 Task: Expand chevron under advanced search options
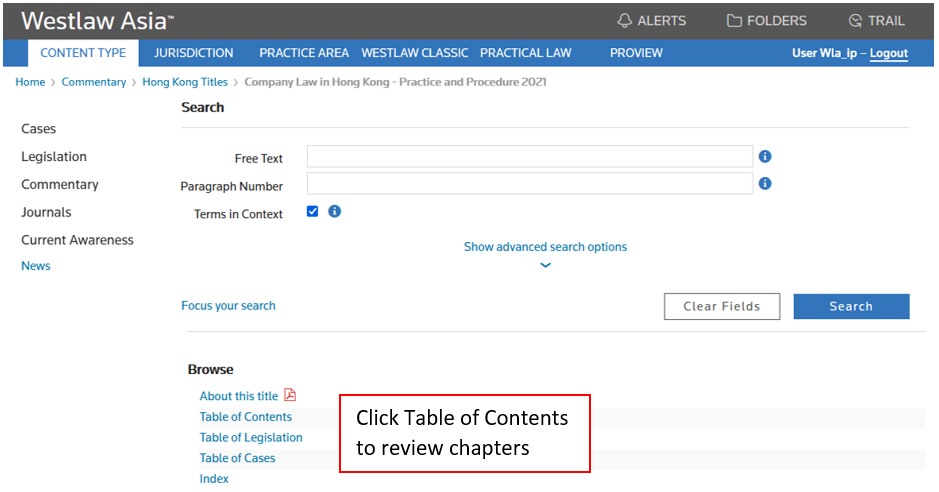(545, 265)
